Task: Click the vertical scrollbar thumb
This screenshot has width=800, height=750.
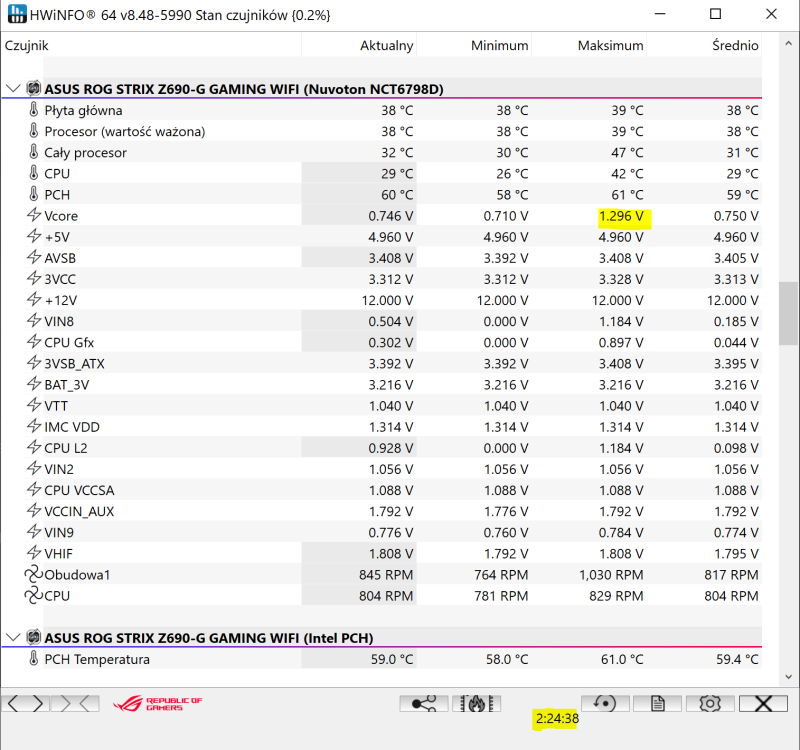Action: [788, 314]
